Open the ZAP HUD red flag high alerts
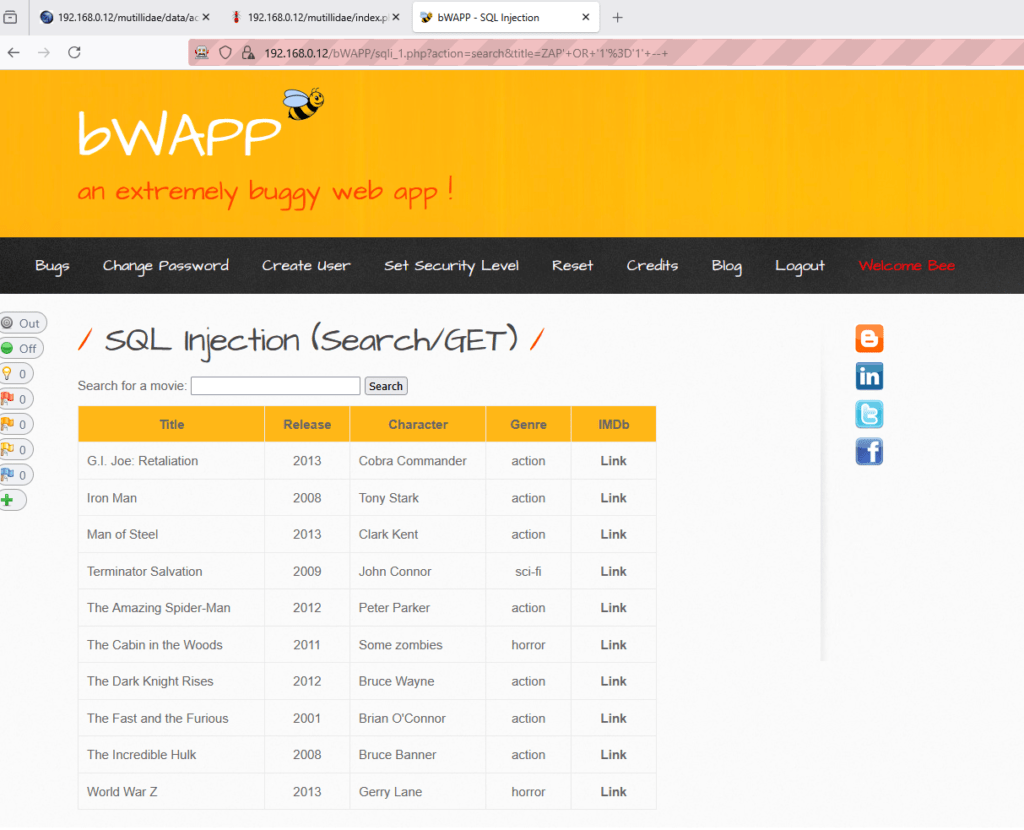Viewport: 1024px width, 830px height. [15, 399]
